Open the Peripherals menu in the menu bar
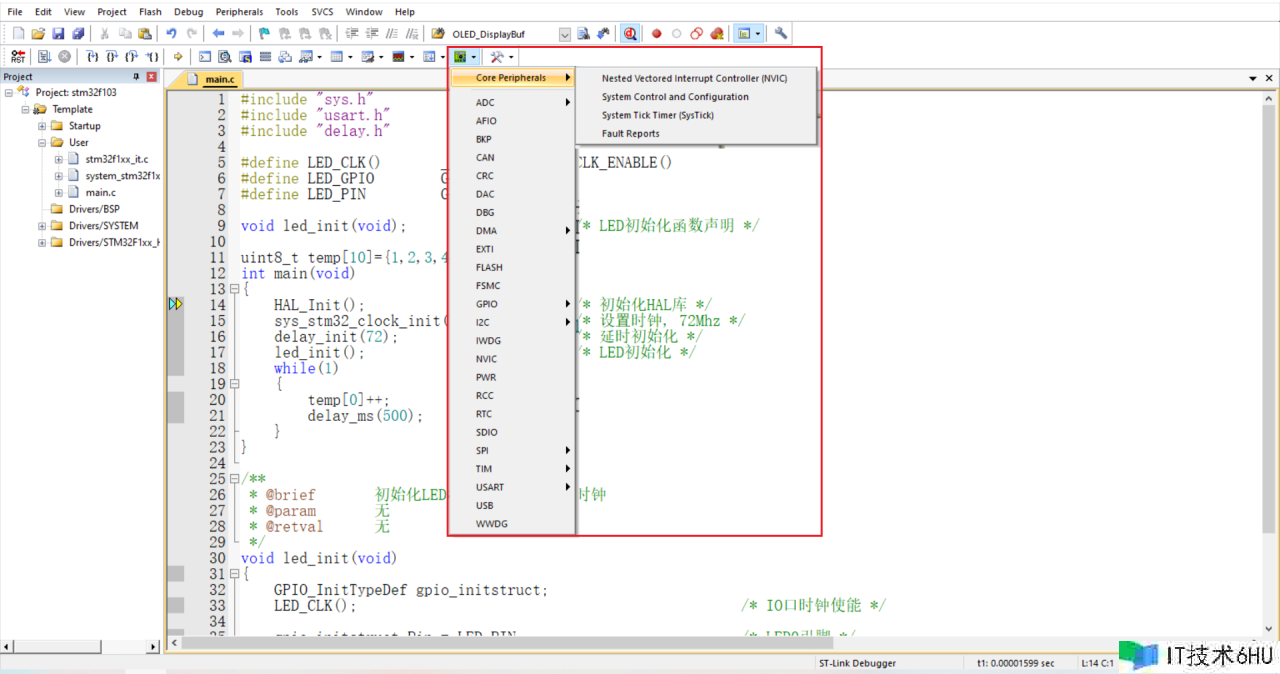This screenshot has width=1280, height=674. click(x=239, y=12)
